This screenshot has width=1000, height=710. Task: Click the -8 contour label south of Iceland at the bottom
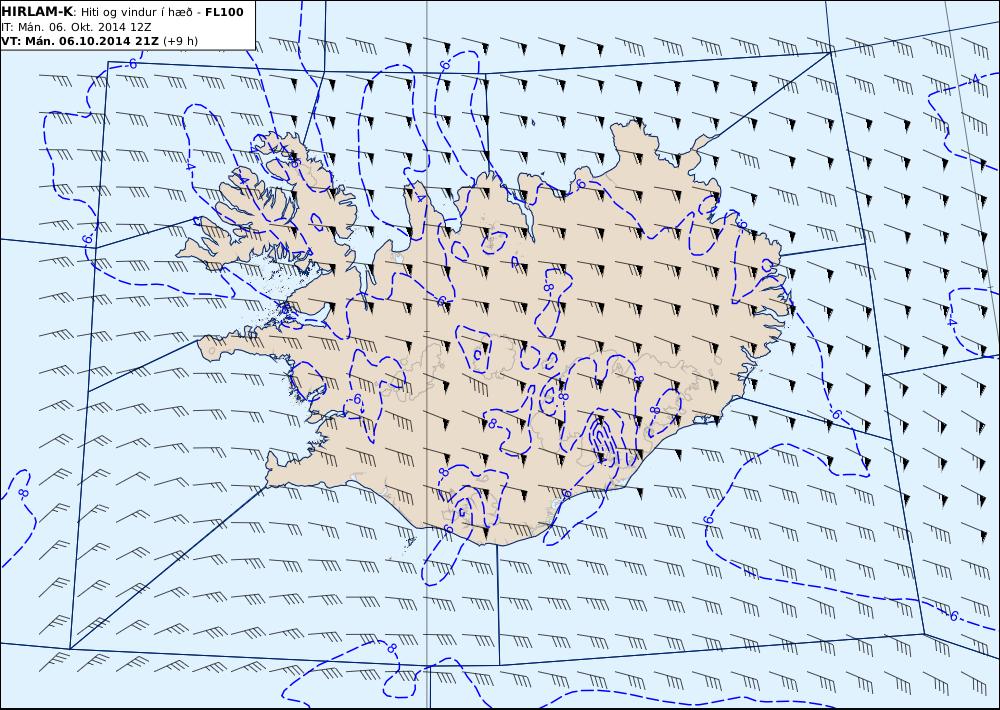click(392, 648)
